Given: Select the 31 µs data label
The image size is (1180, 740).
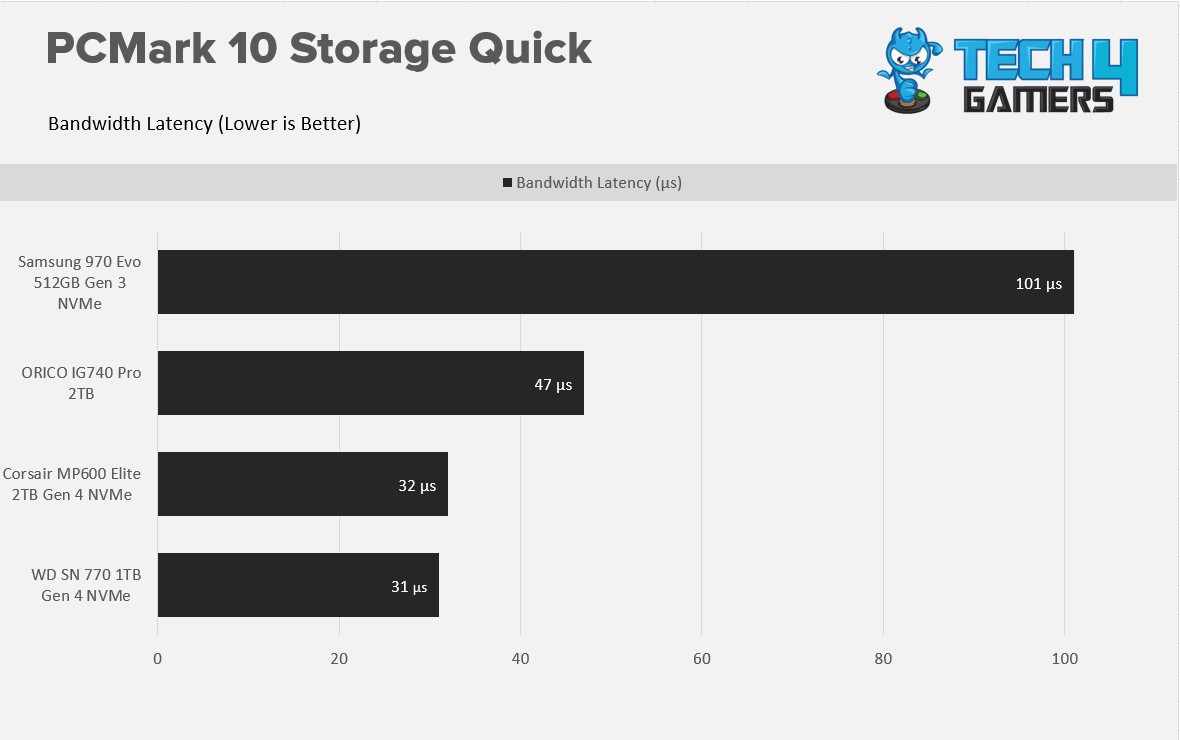Looking at the screenshot, I should point(409,586).
